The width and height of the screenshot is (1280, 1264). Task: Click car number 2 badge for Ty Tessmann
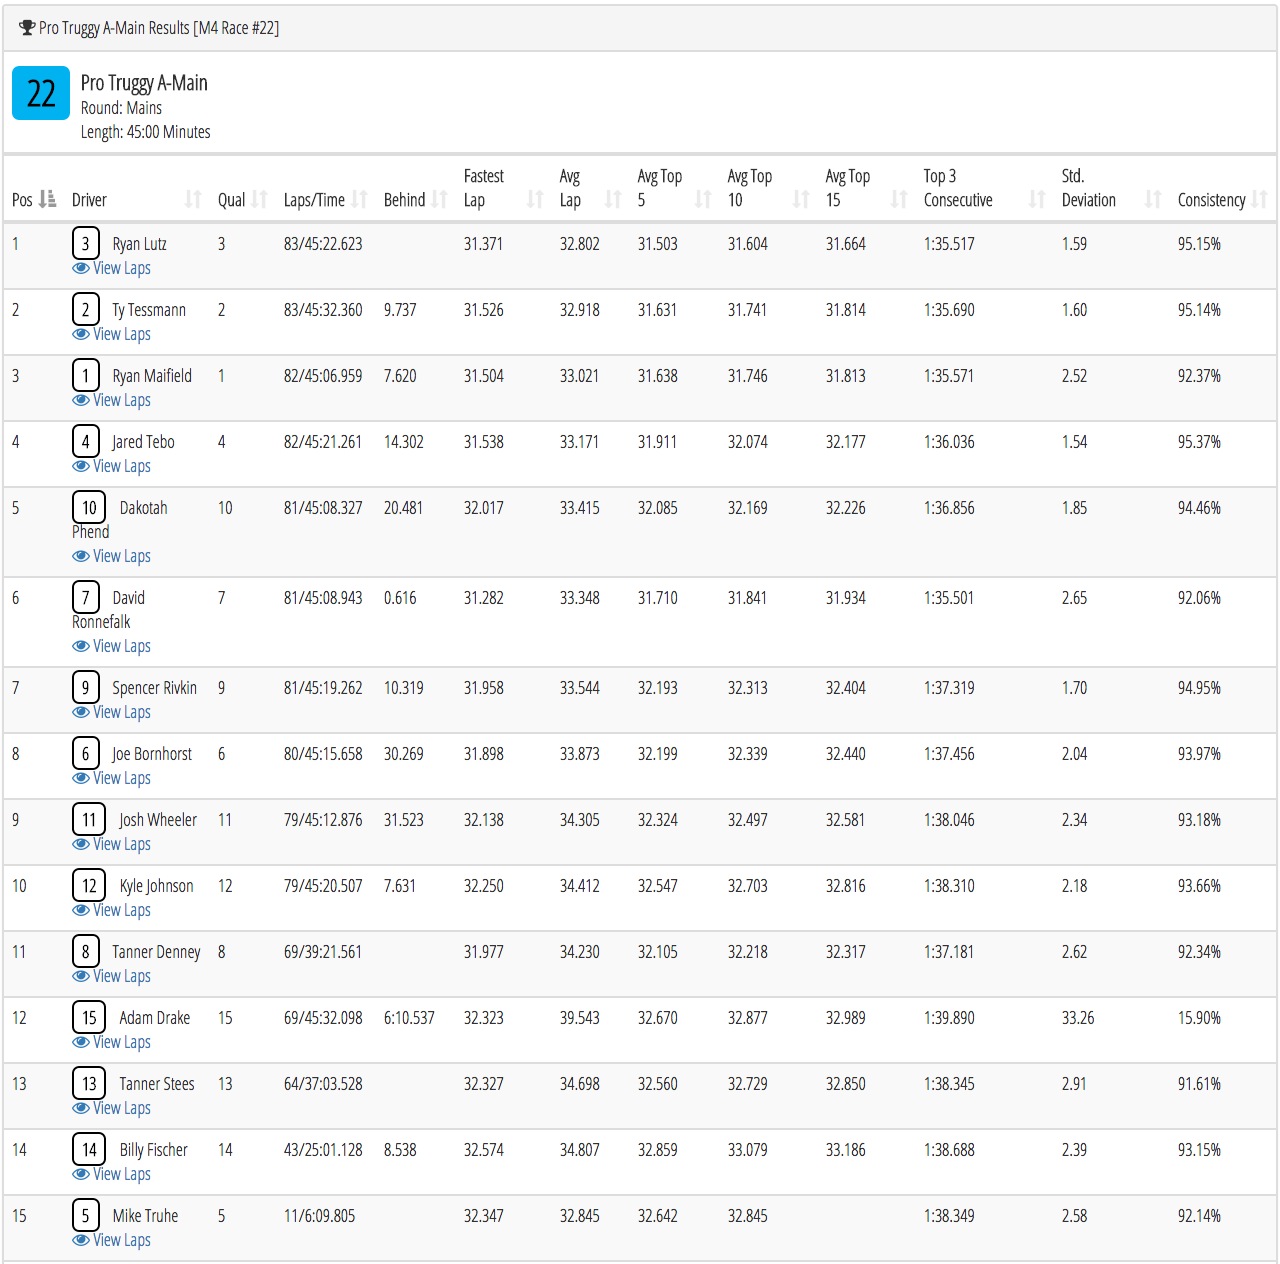coord(85,309)
